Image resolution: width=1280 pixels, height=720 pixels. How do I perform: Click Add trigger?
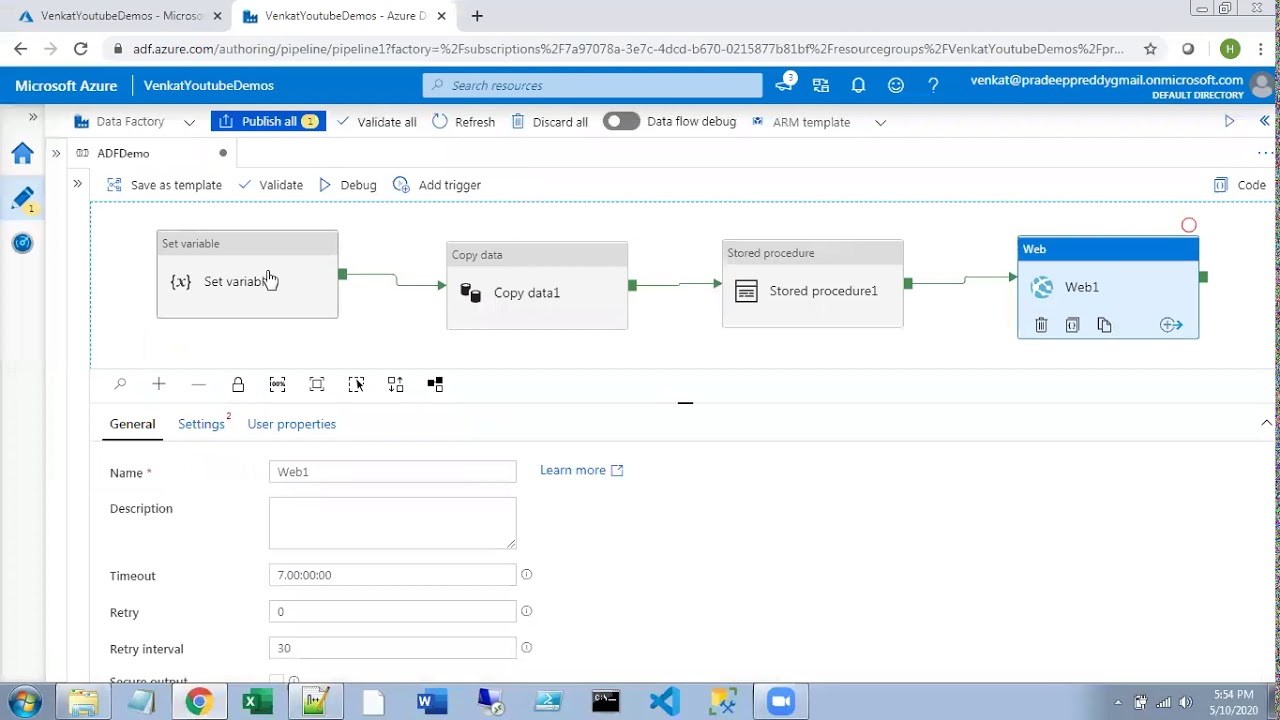437,185
